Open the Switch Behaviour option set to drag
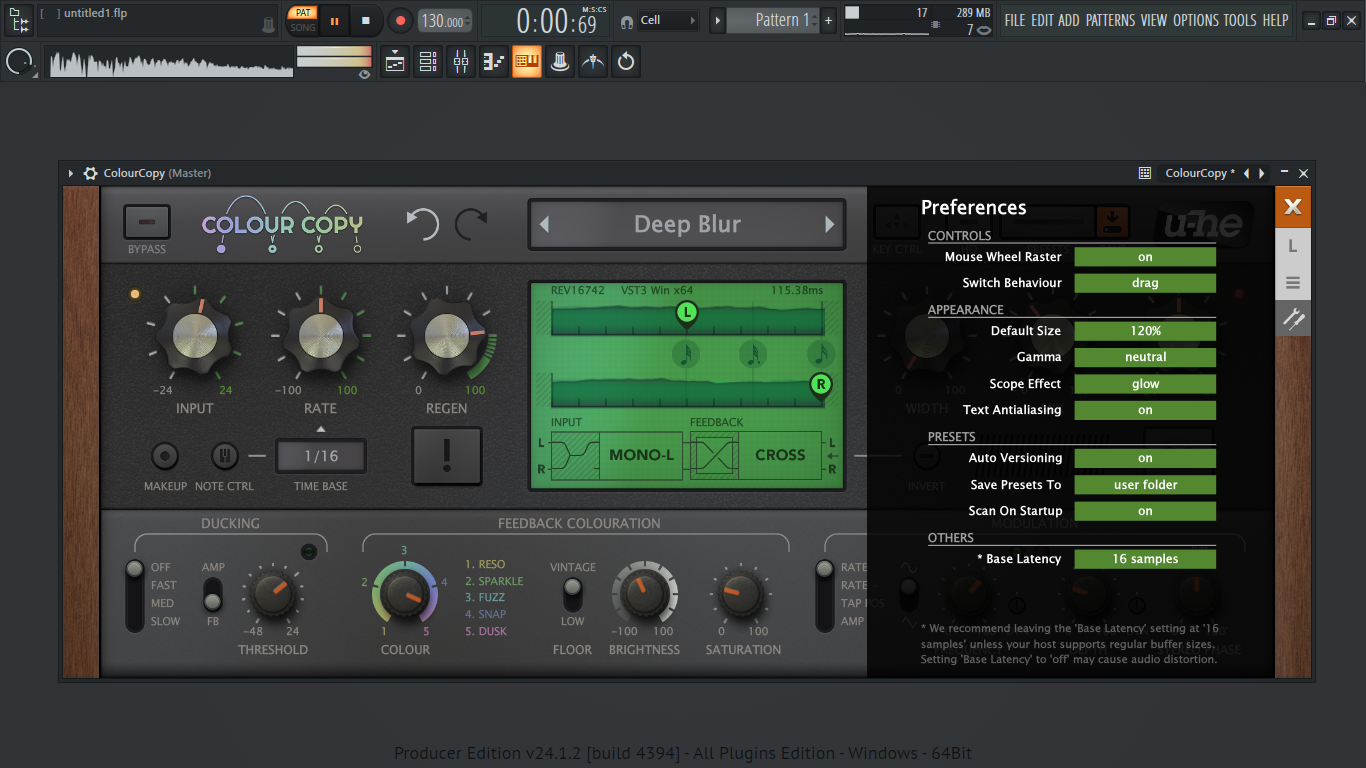Viewport: 1366px width, 768px height. pos(1145,283)
